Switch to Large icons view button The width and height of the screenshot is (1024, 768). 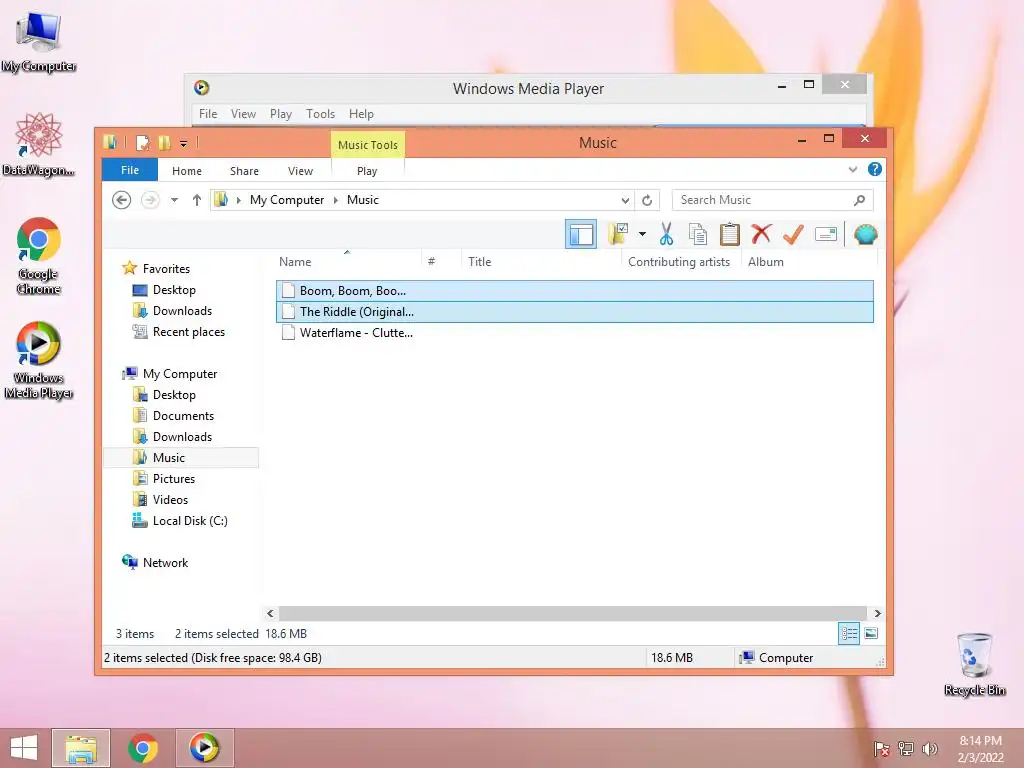[x=871, y=633]
